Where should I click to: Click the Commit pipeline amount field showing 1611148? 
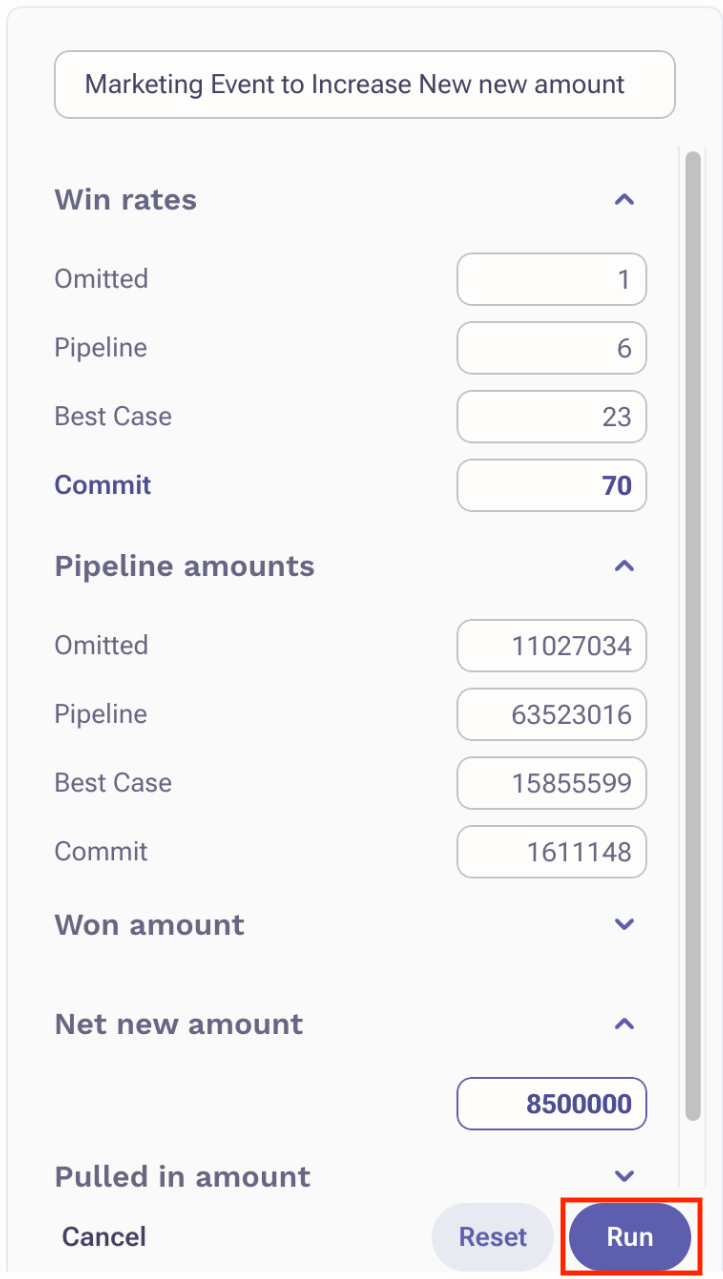click(551, 852)
